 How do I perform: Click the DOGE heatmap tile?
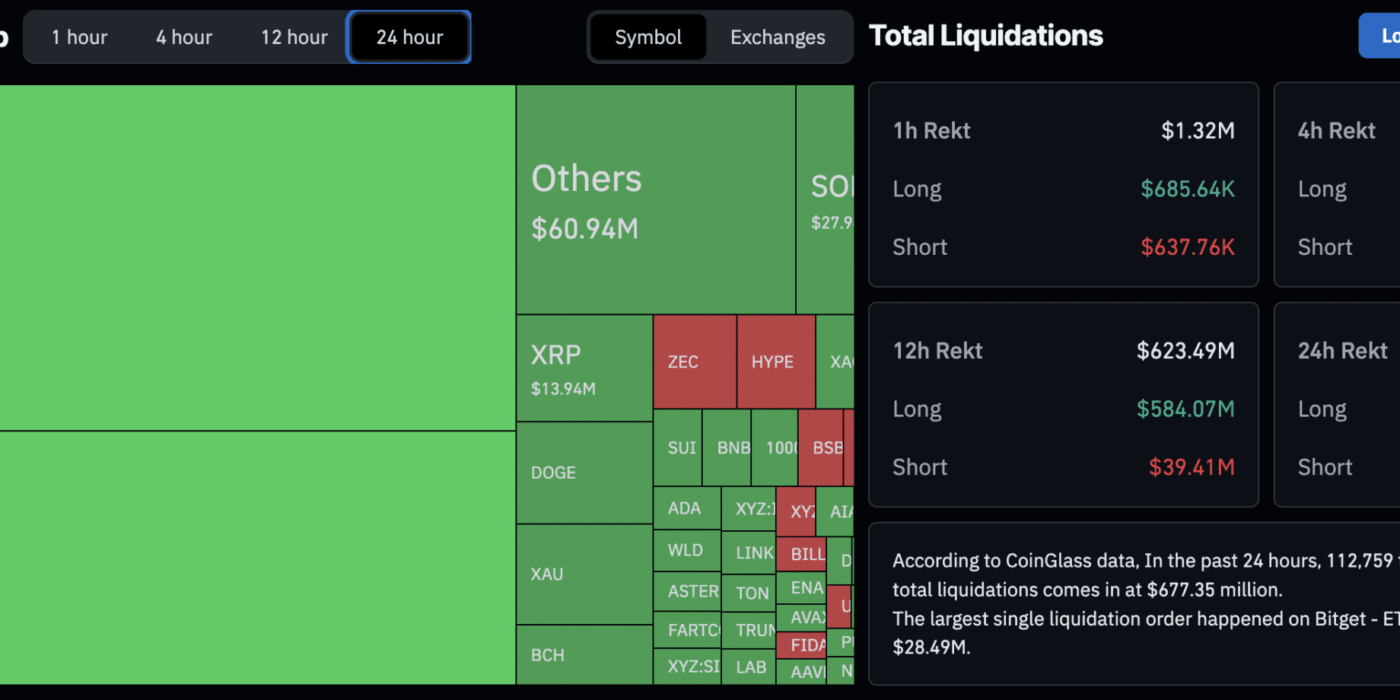click(x=585, y=473)
